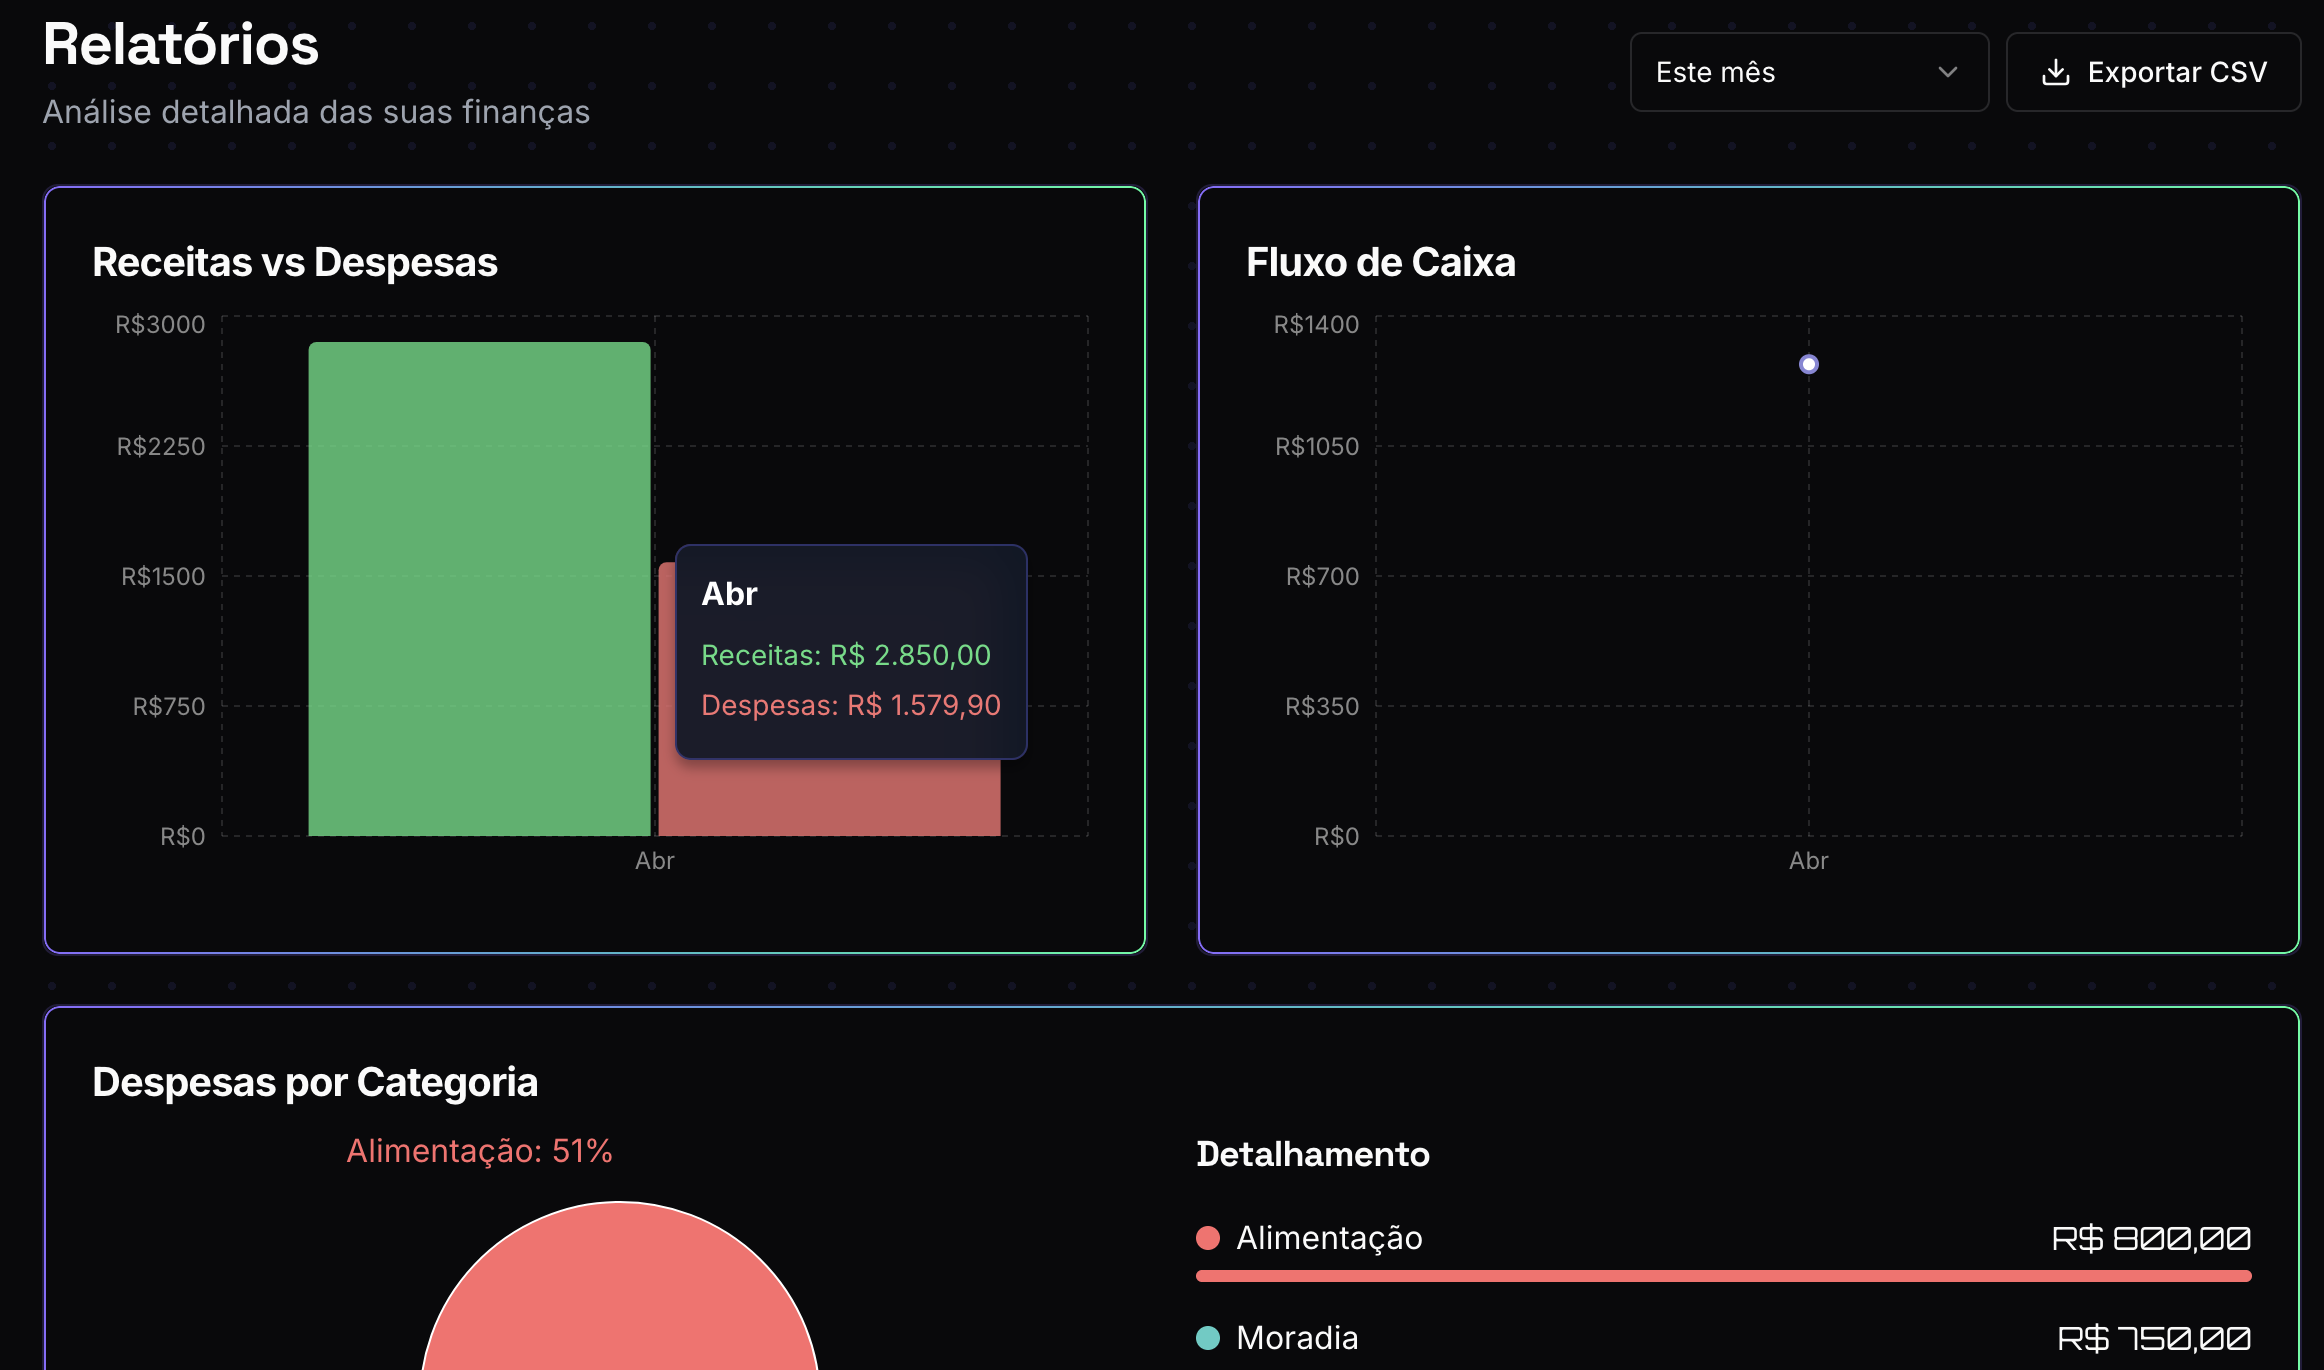The height and width of the screenshot is (1370, 2324).
Task: Click the Abr label under cash flow chart
Action: 1808,861
